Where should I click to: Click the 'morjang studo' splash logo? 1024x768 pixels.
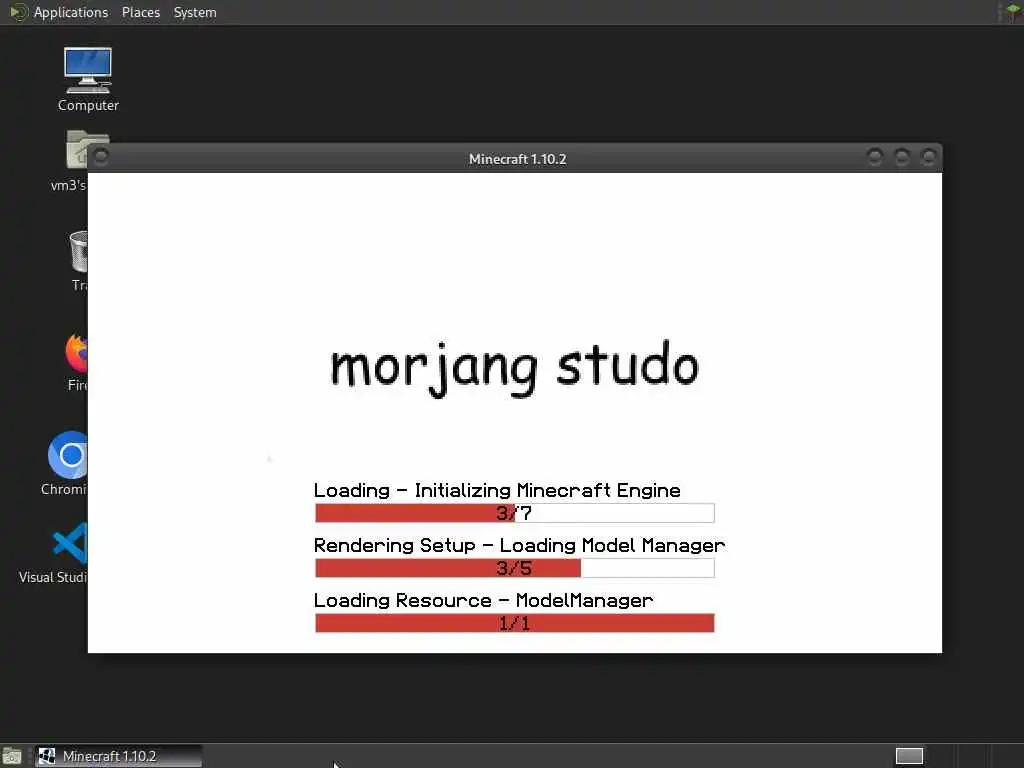click(515, 368)
